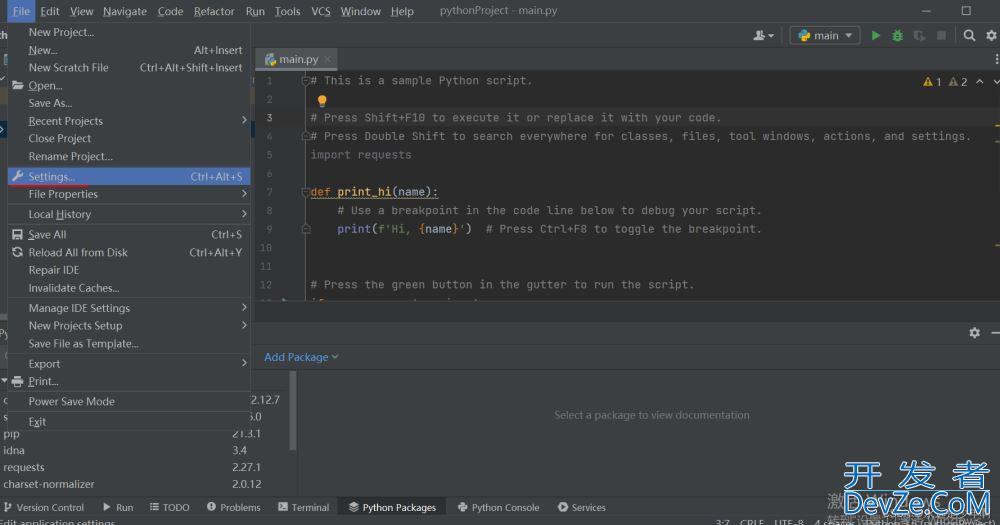Choose Open... from the File menu
Screen dimensions: 1000x525
pyautogui.click(x=129, y=85)
